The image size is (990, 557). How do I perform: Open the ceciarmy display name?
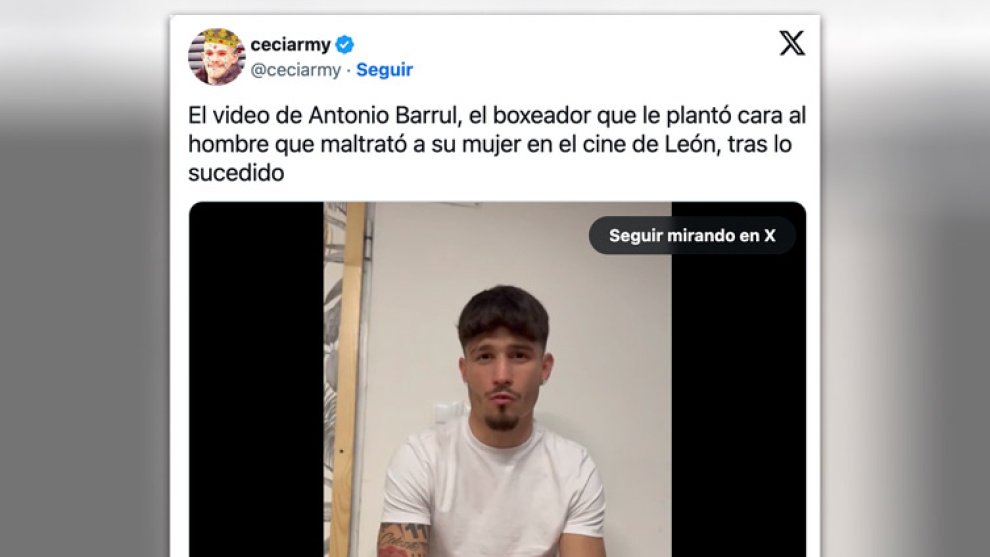coord(290,45)
